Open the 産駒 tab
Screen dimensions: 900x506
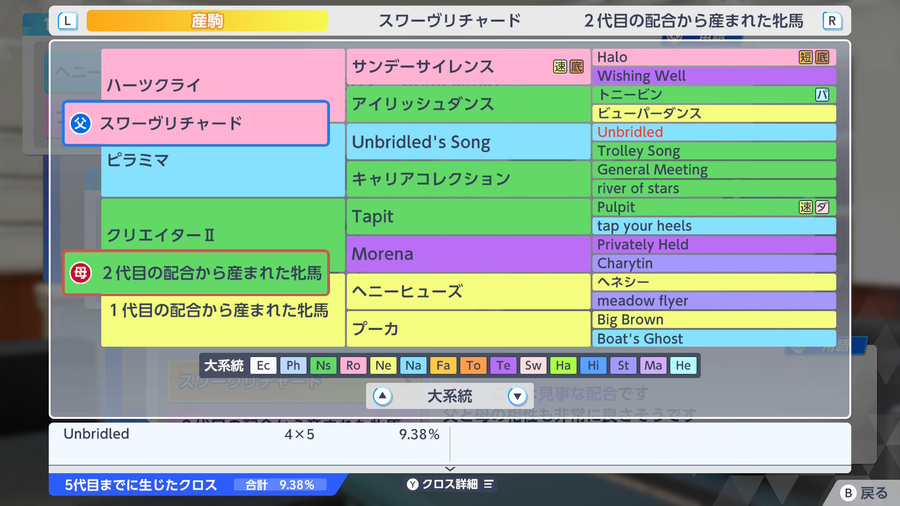pyautogui.click(x=207, y=21)
